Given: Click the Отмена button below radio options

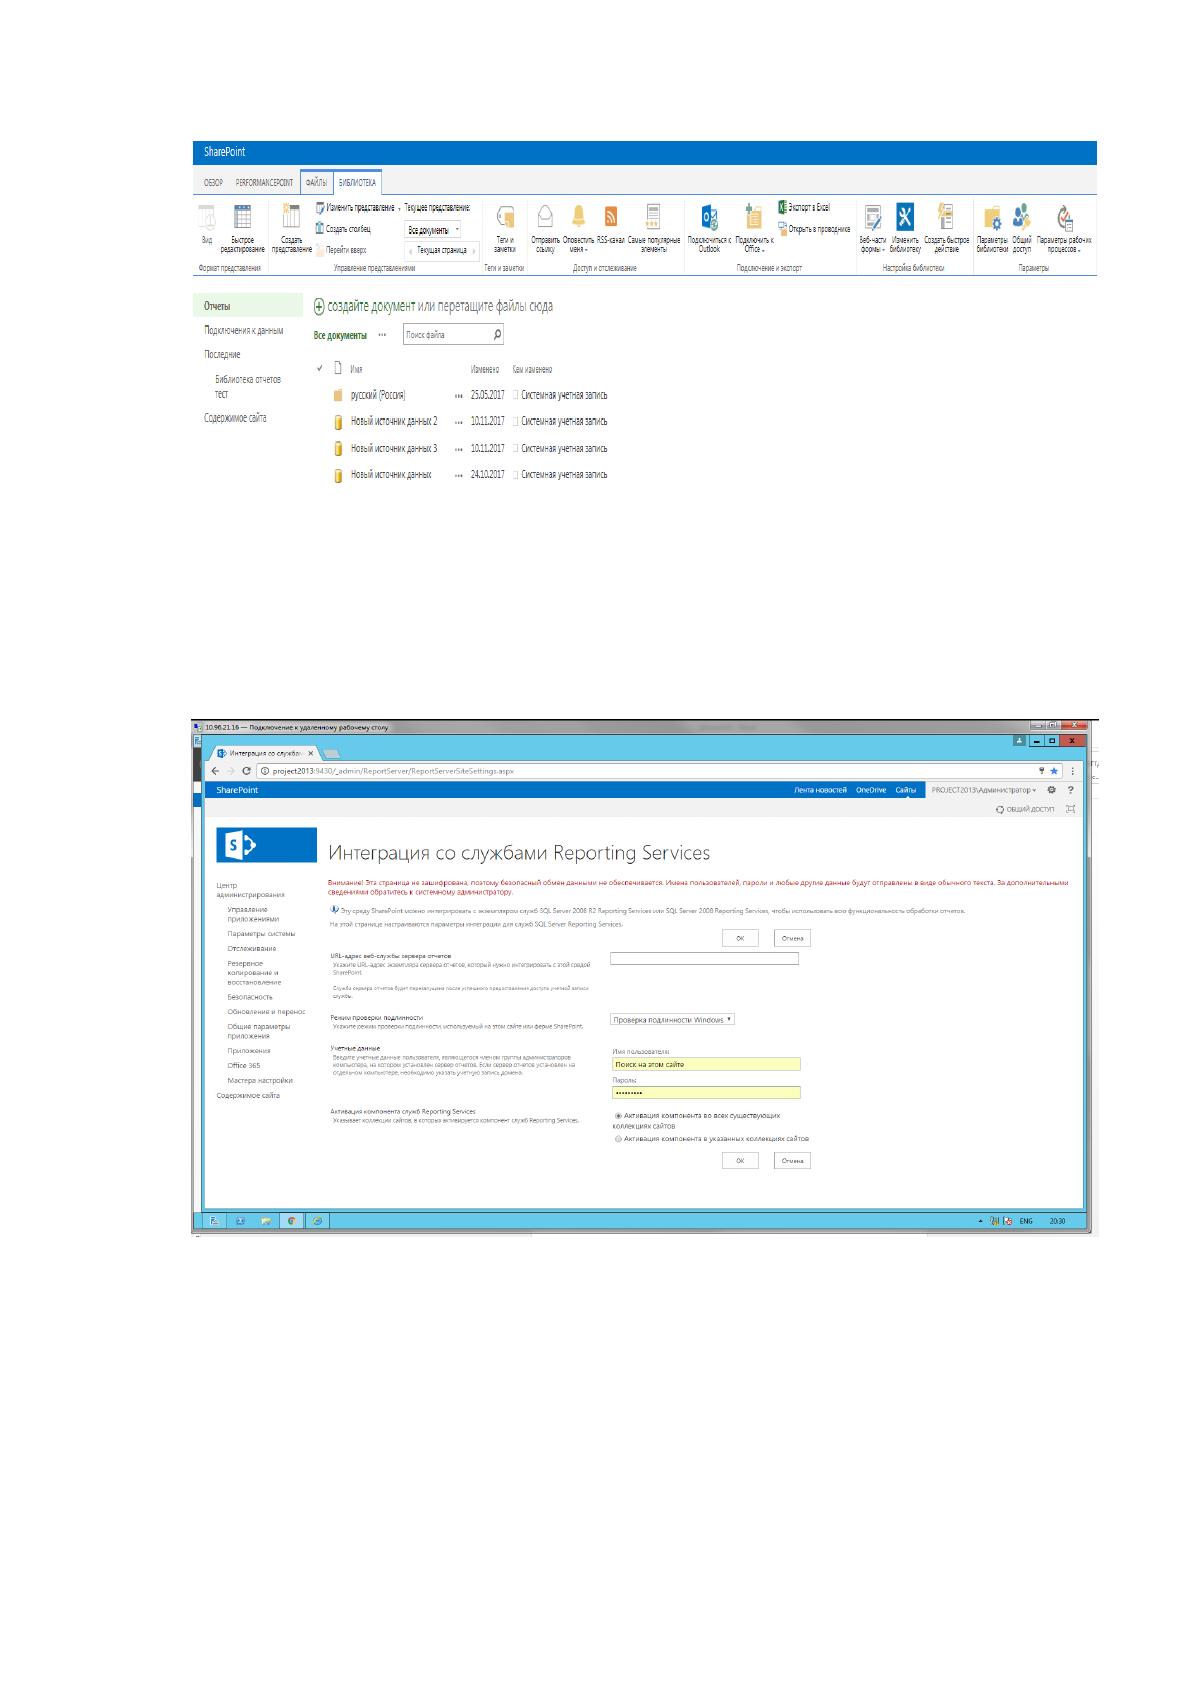Looking at the screenshot, I should tap(792, 1161).
